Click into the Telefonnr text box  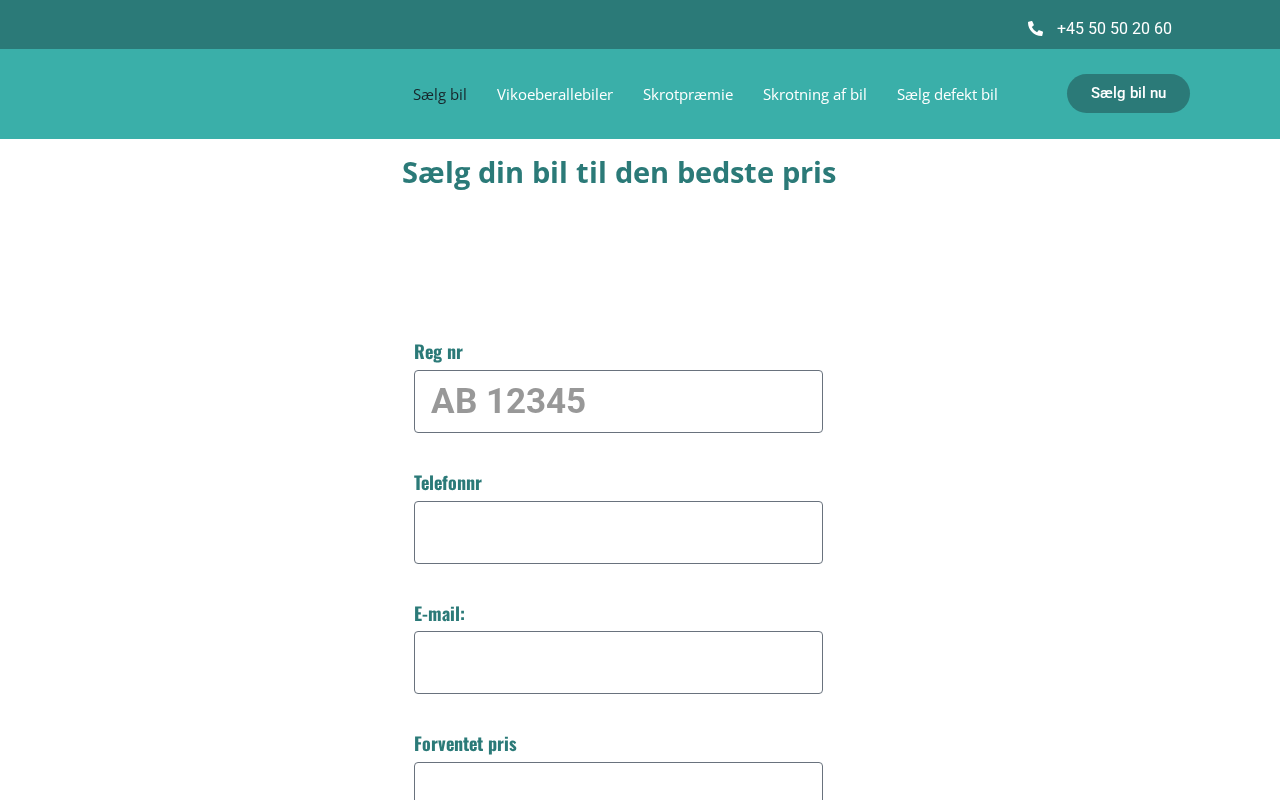coord(618,533)
